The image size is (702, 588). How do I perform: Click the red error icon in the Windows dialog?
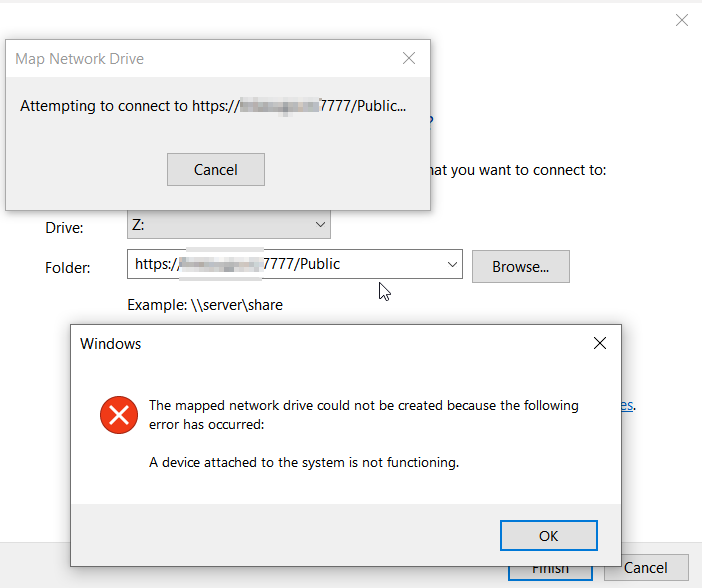pos(119,415)
